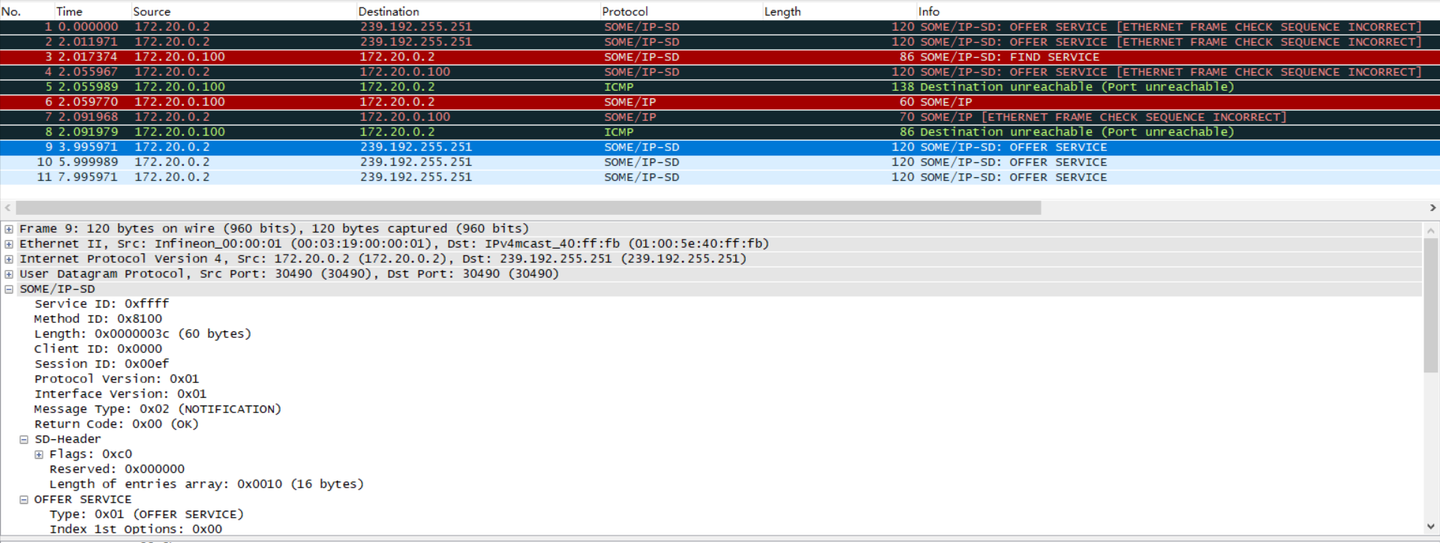Expand Internet Protocol Version 4 node

click(9, 259)
